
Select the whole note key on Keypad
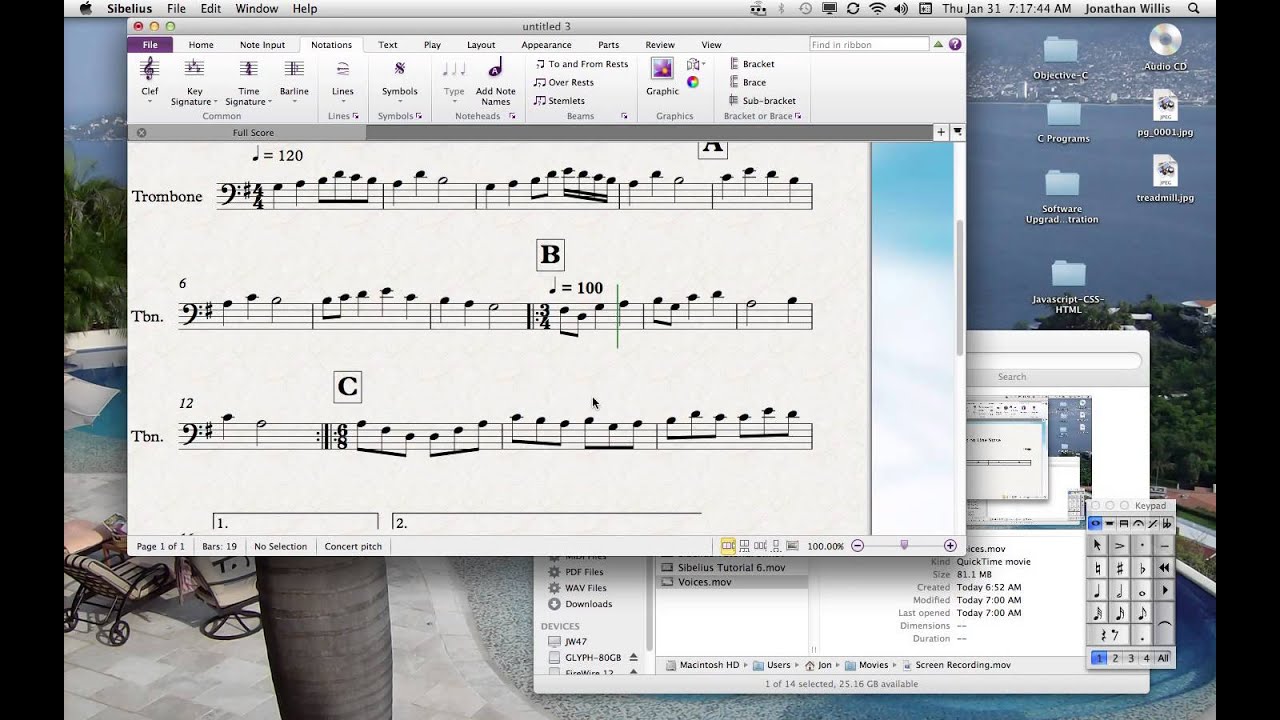[1142, 592]
